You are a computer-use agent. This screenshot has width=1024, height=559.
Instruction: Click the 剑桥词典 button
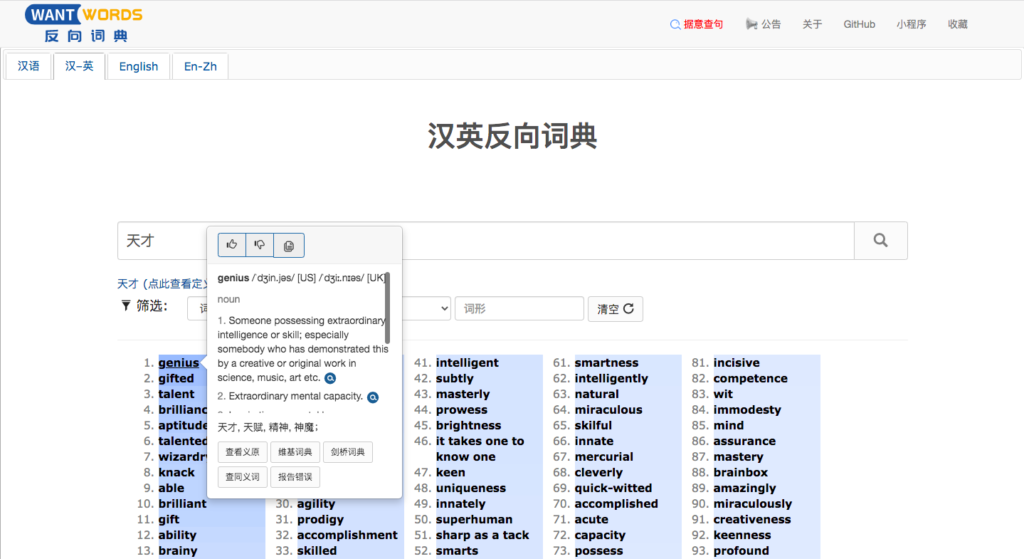point(347,452)
